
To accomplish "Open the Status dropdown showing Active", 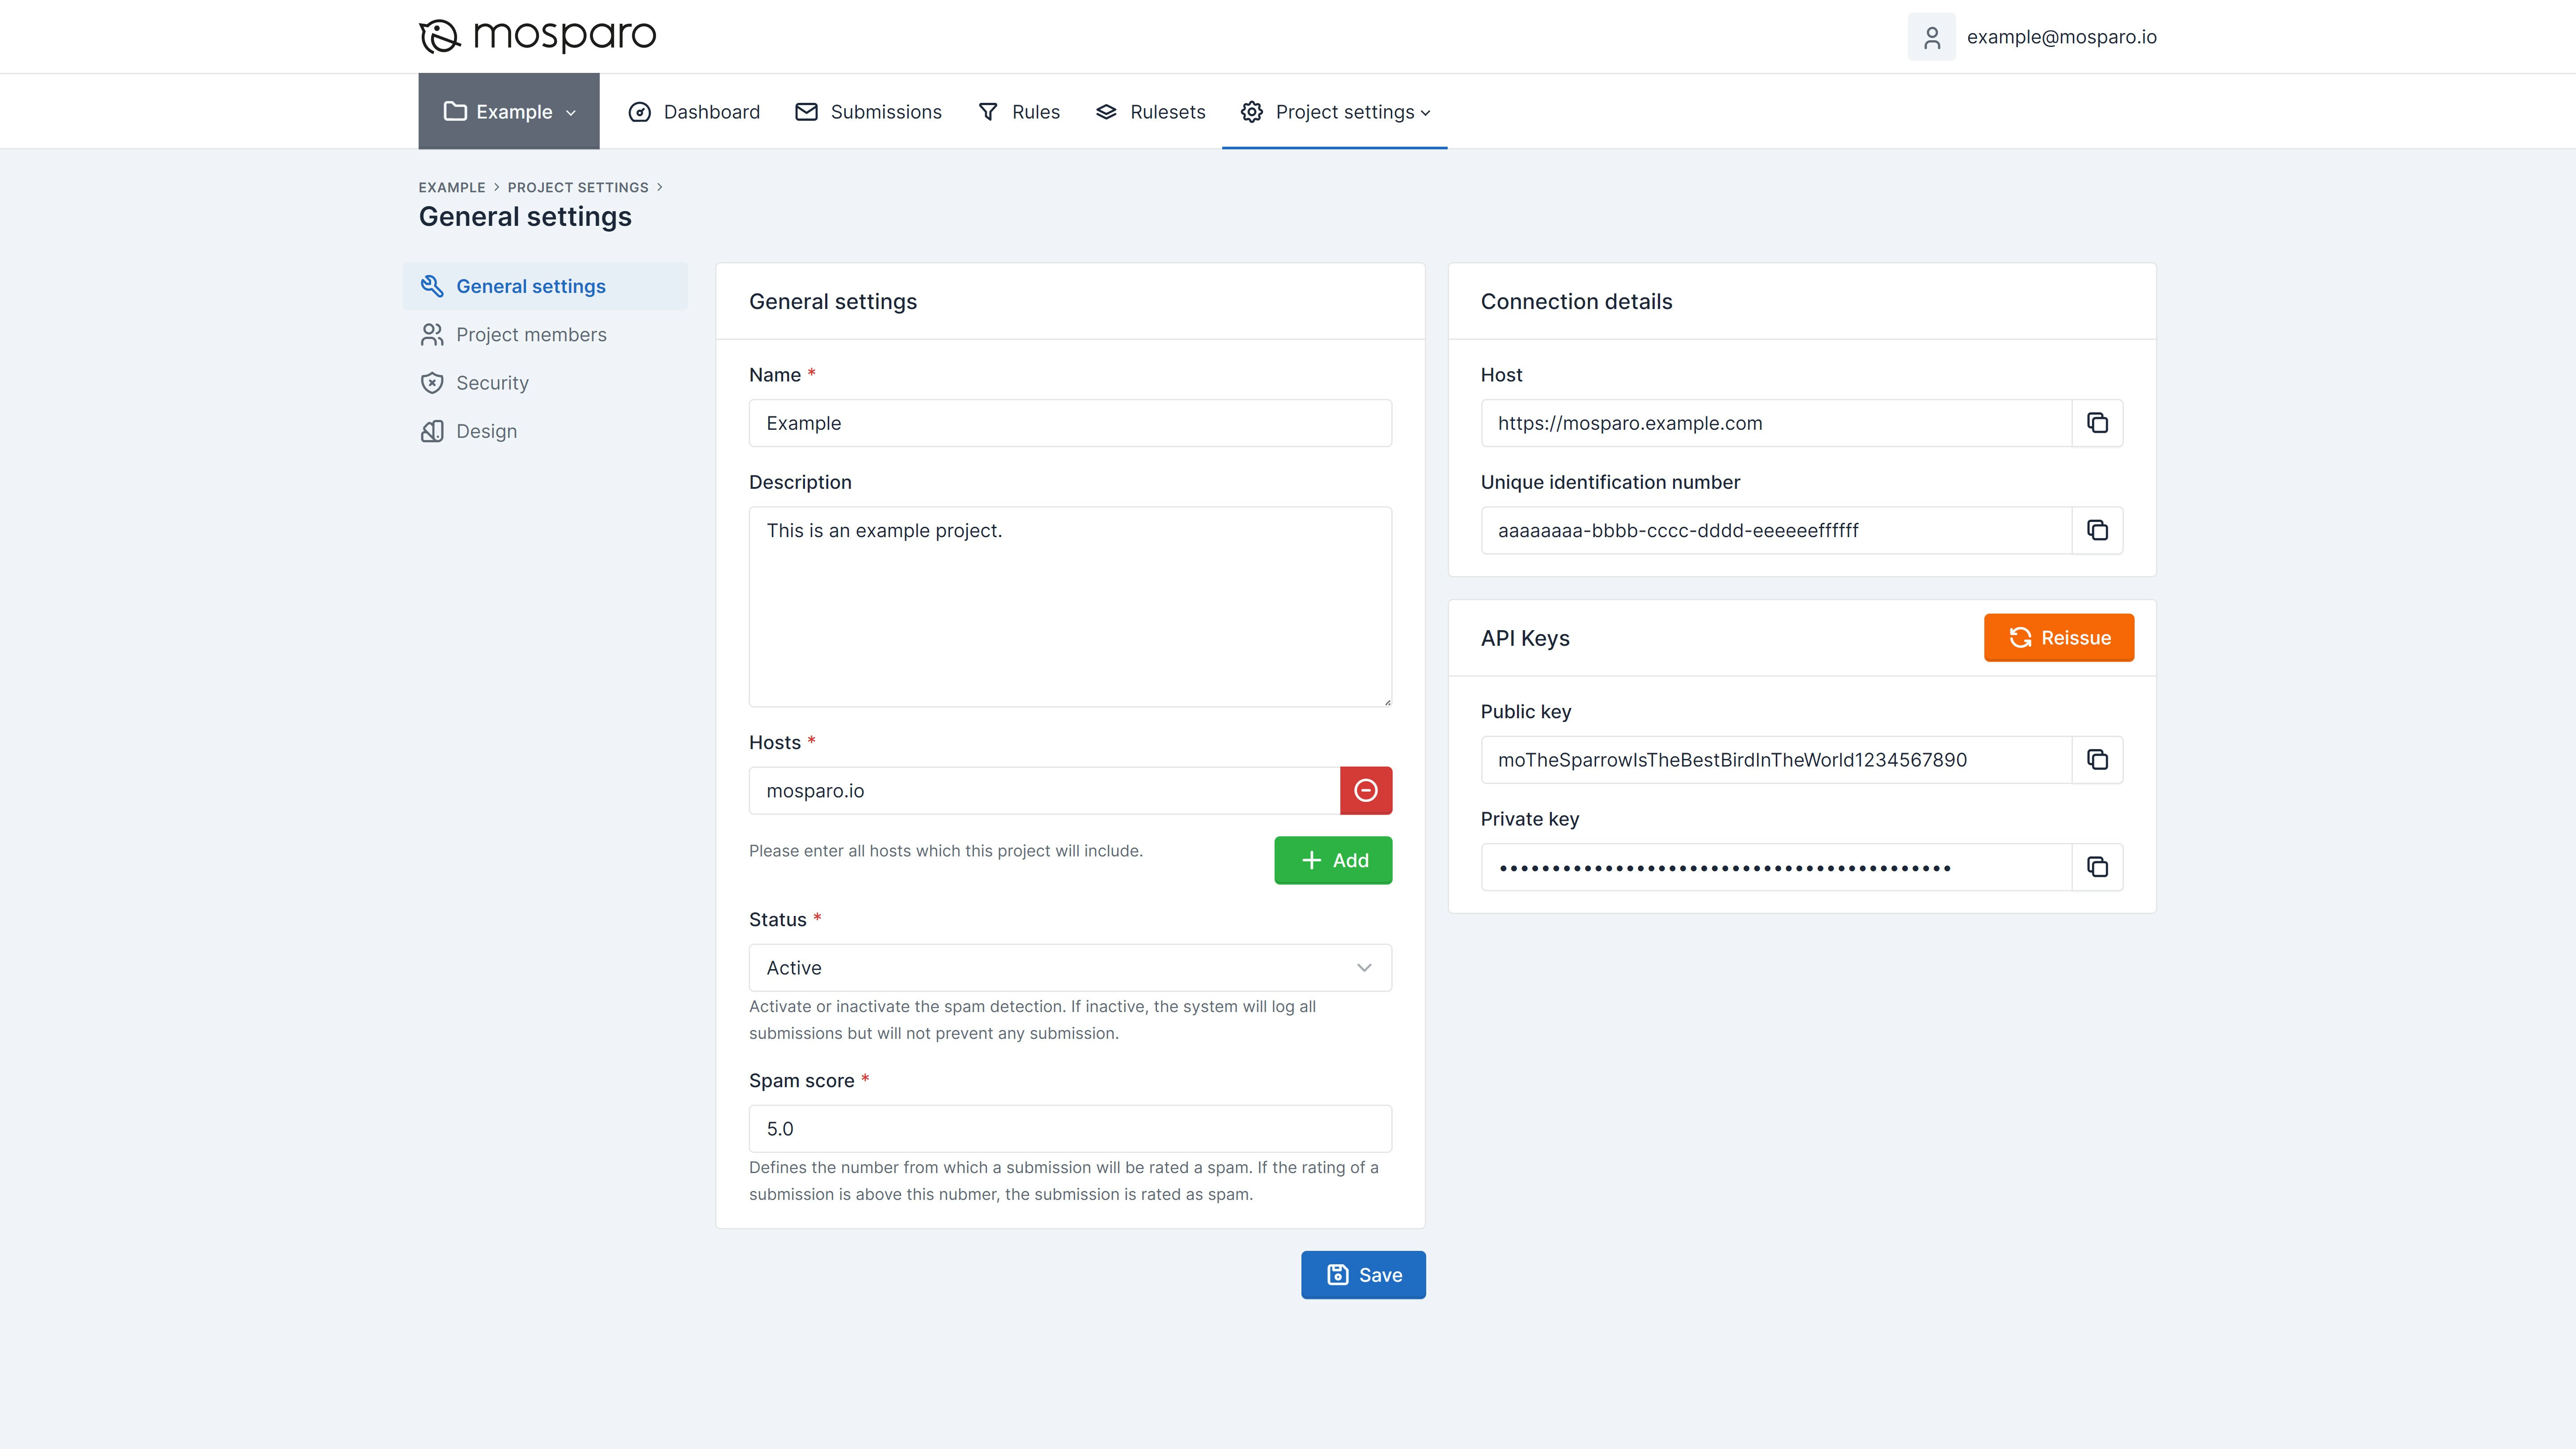I will click(x=1070, y=968).
